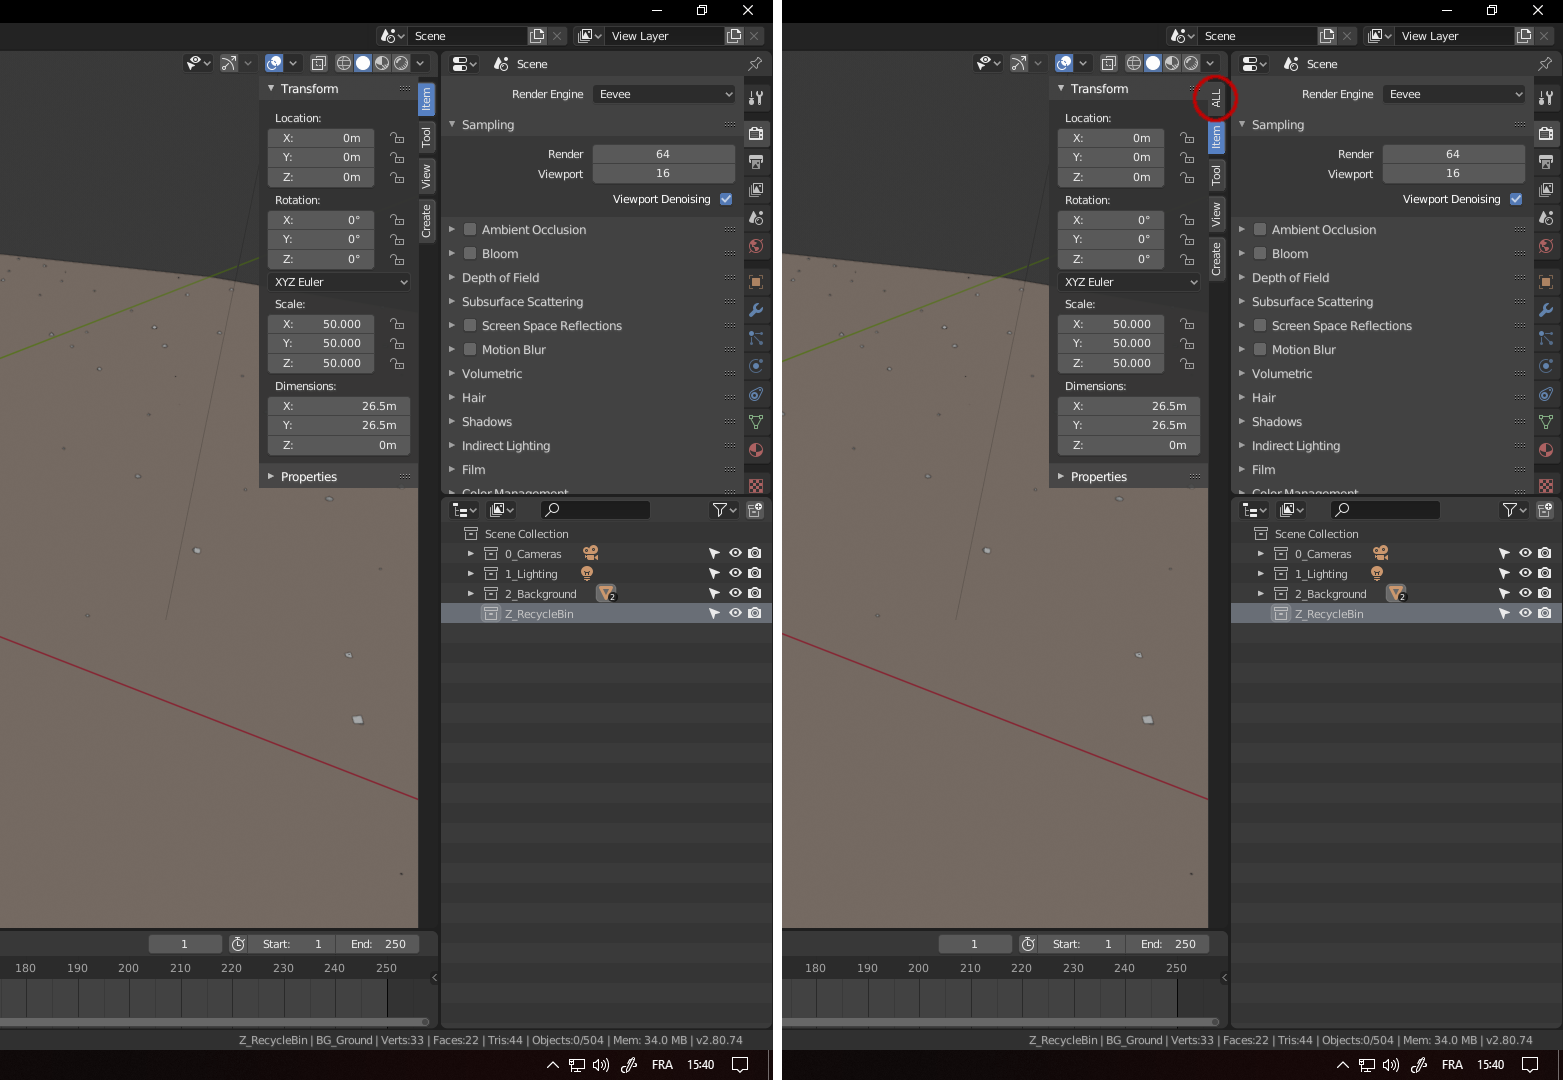The height and width of the screenshot is (1080, 1563).
Task: Open Object properties tab in left window
Action: [x=756, y=282]
